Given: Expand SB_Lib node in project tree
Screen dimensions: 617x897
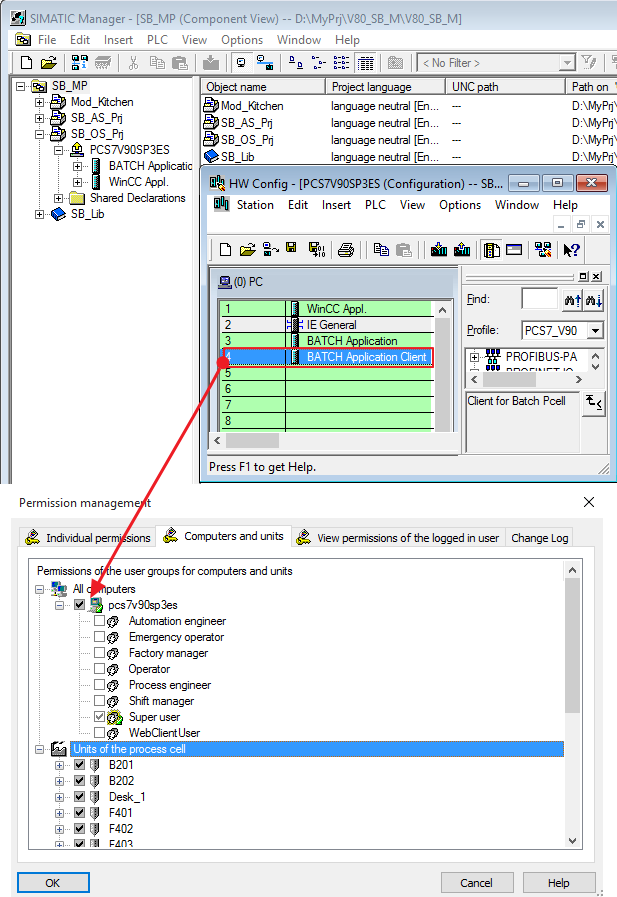Looking at the screenshot, I should click(39, 215).
